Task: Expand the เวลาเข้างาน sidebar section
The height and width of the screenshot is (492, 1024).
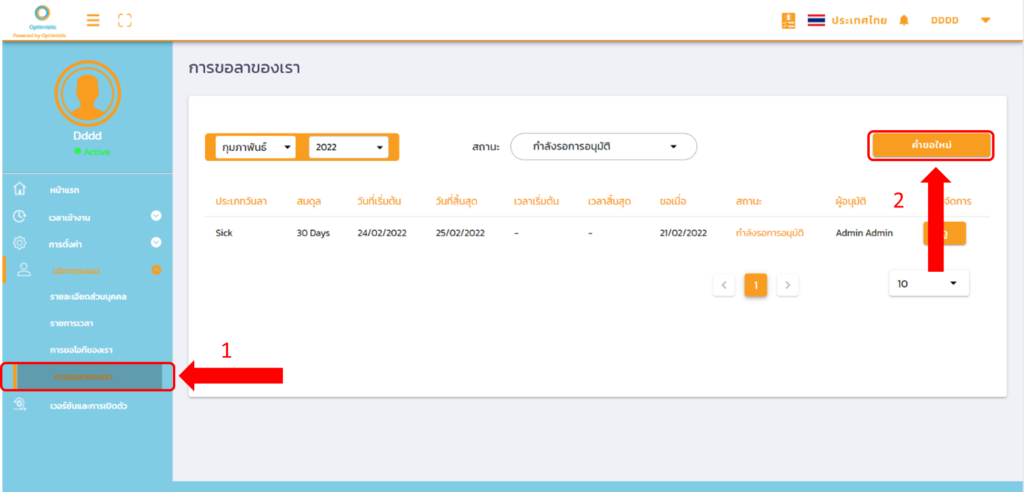Action: pyautogui.click(x=156, y=216)
